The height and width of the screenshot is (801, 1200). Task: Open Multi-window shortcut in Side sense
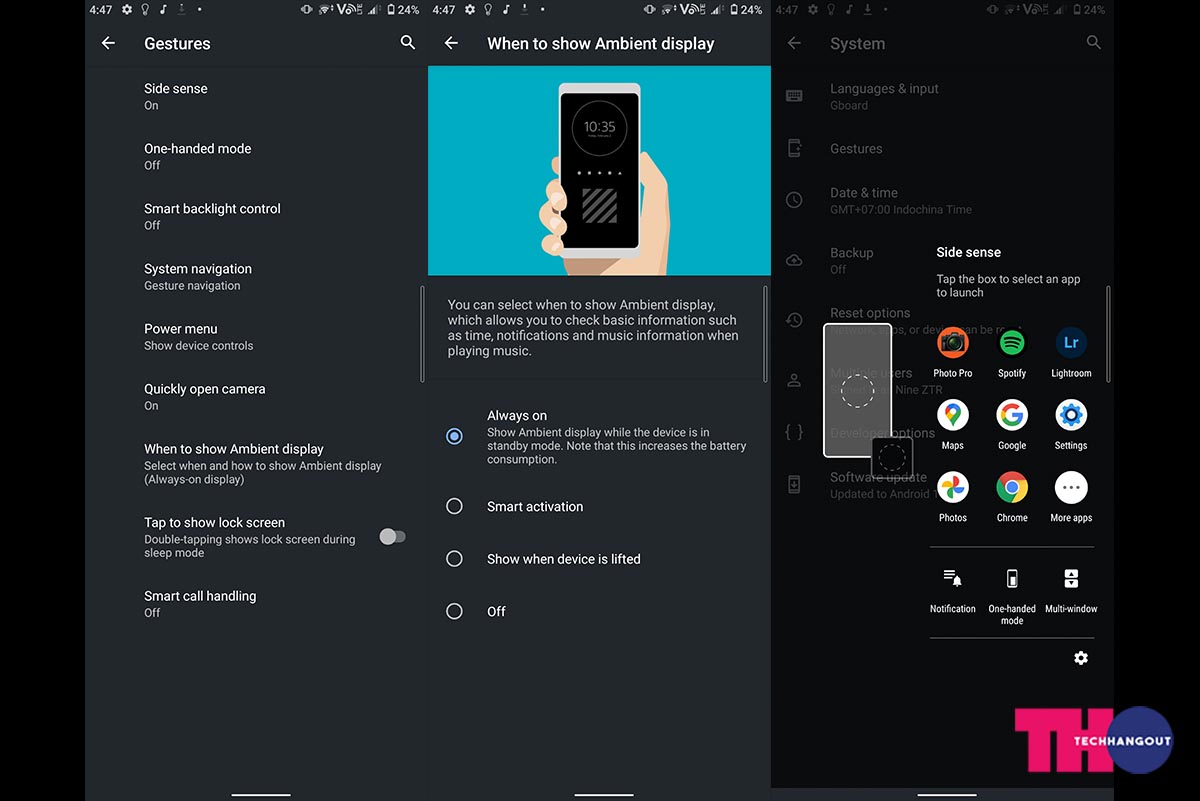click(1071, 590)
